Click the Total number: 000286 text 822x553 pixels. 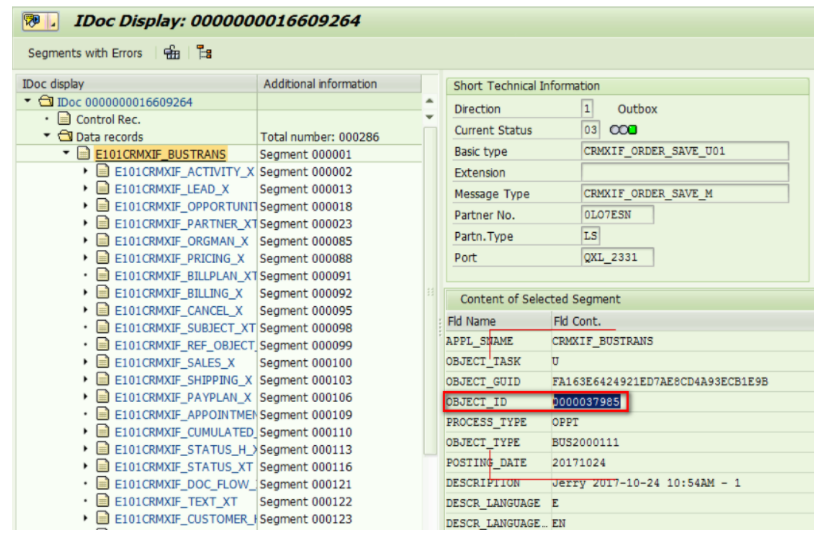(x=319, y=137)
